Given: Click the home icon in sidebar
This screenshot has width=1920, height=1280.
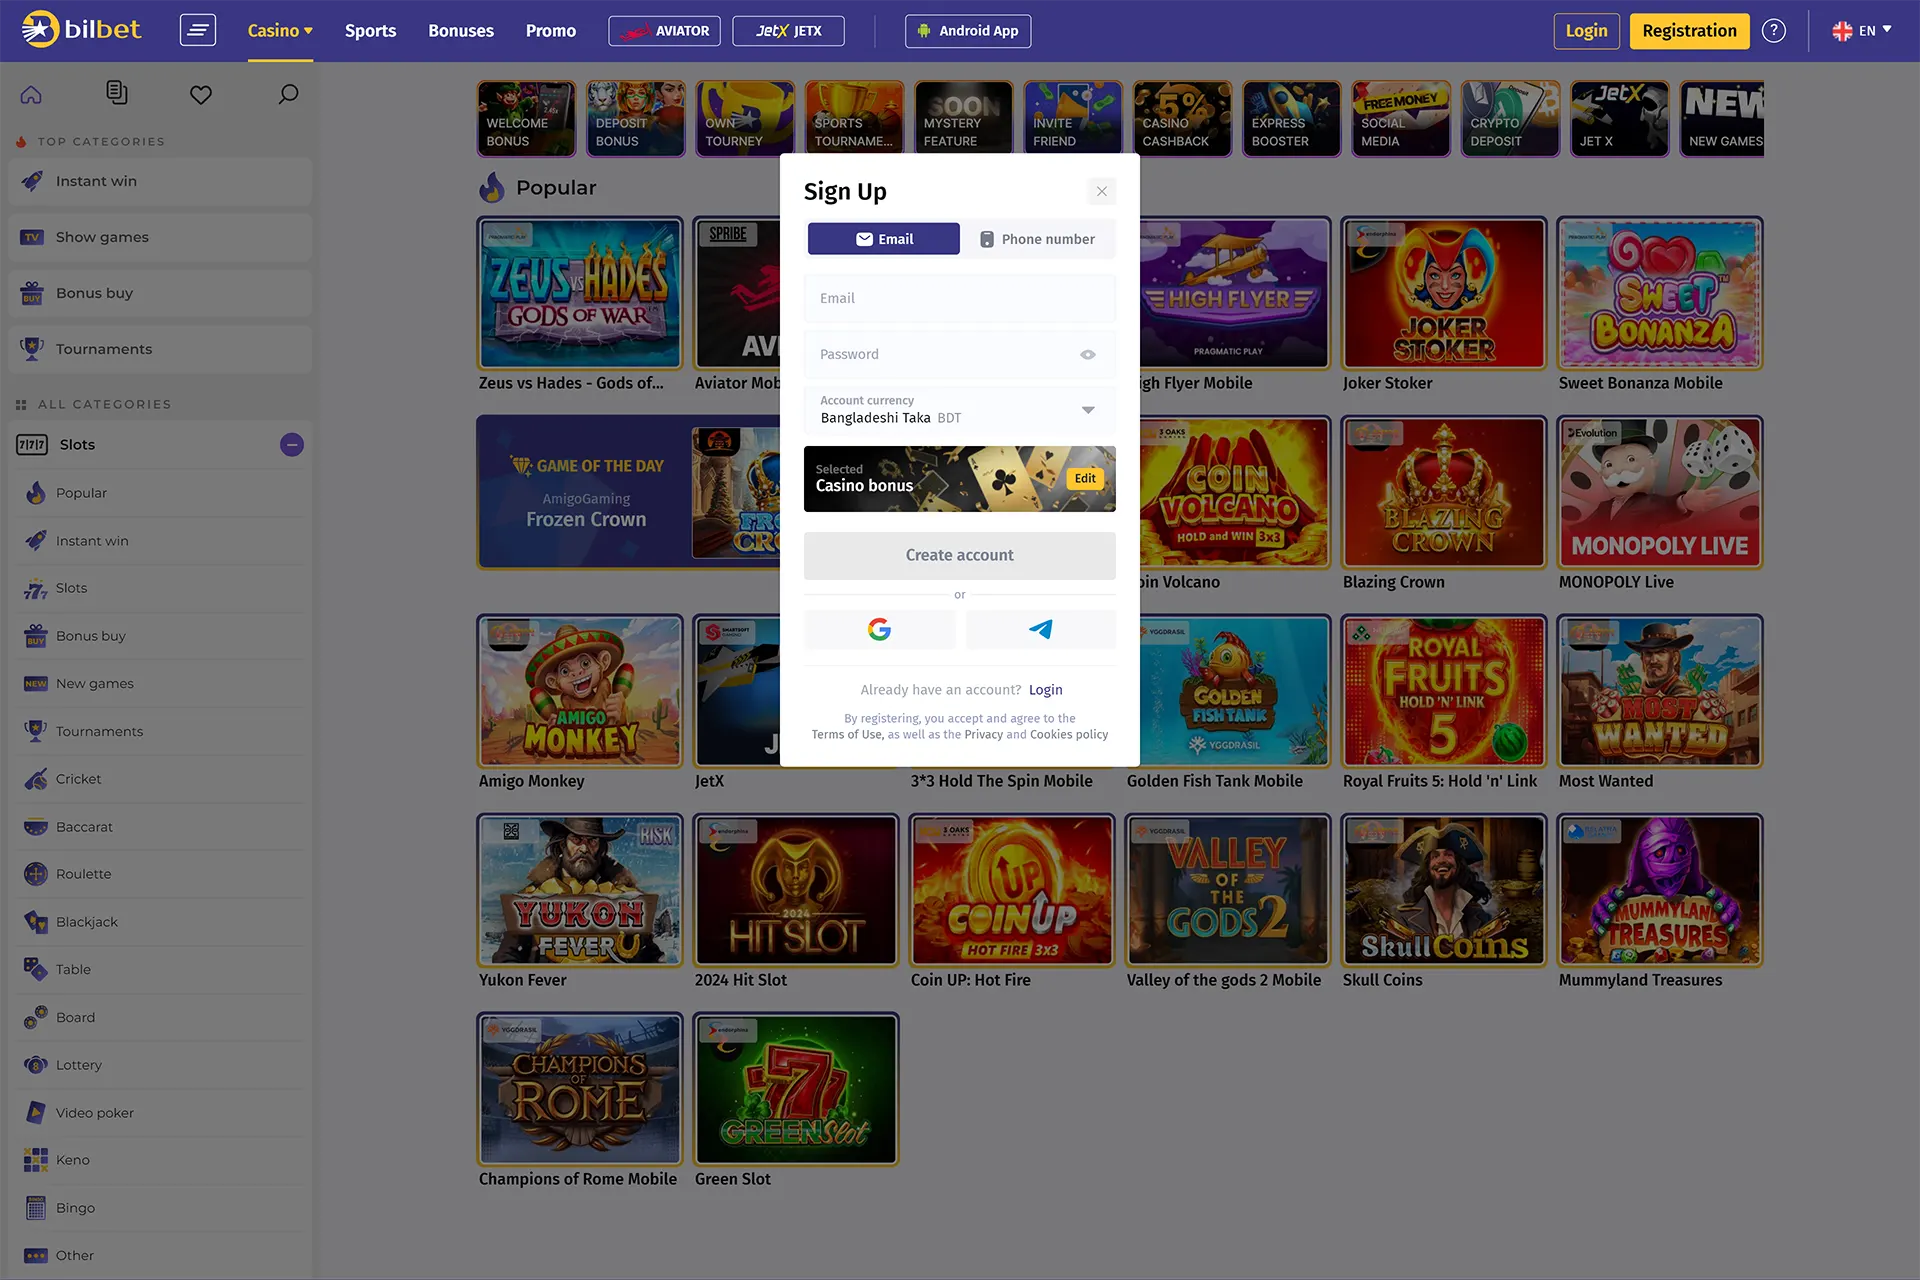Looking at the screenshot, I should [31, 94].
